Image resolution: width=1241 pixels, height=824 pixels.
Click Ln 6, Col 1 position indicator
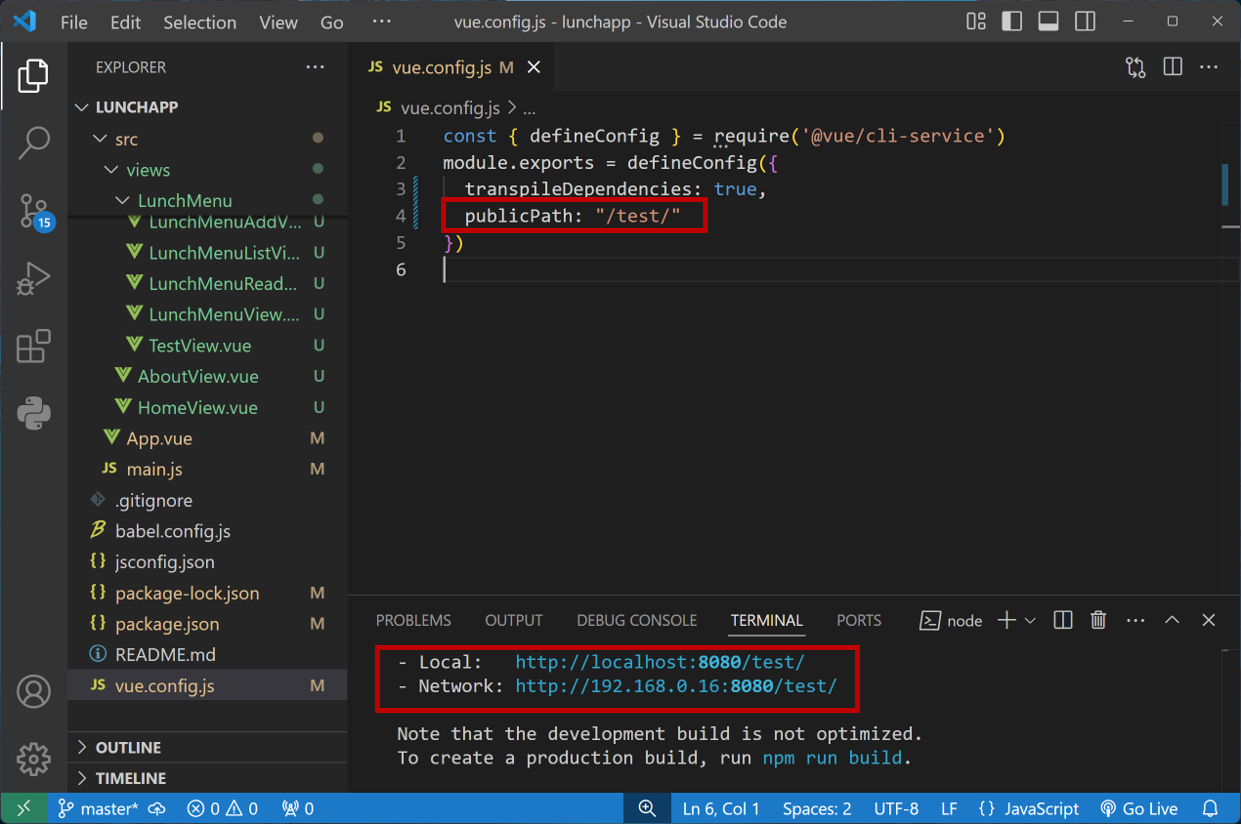click(x=721, y=809)
